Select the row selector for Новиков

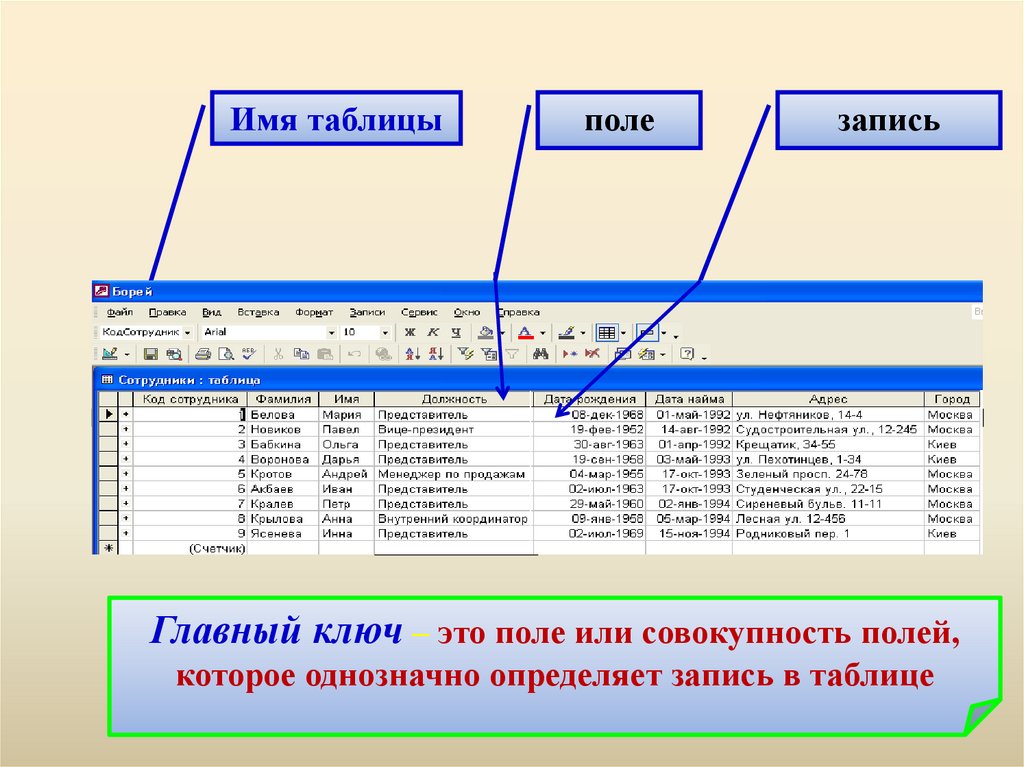tap(108, 429)
